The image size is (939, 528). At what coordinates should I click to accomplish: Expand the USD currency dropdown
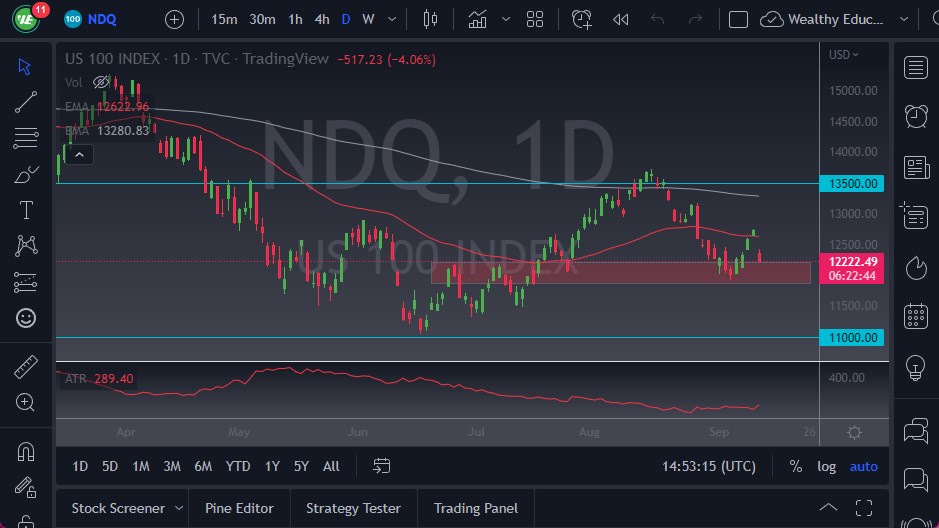tap(844, 55)
